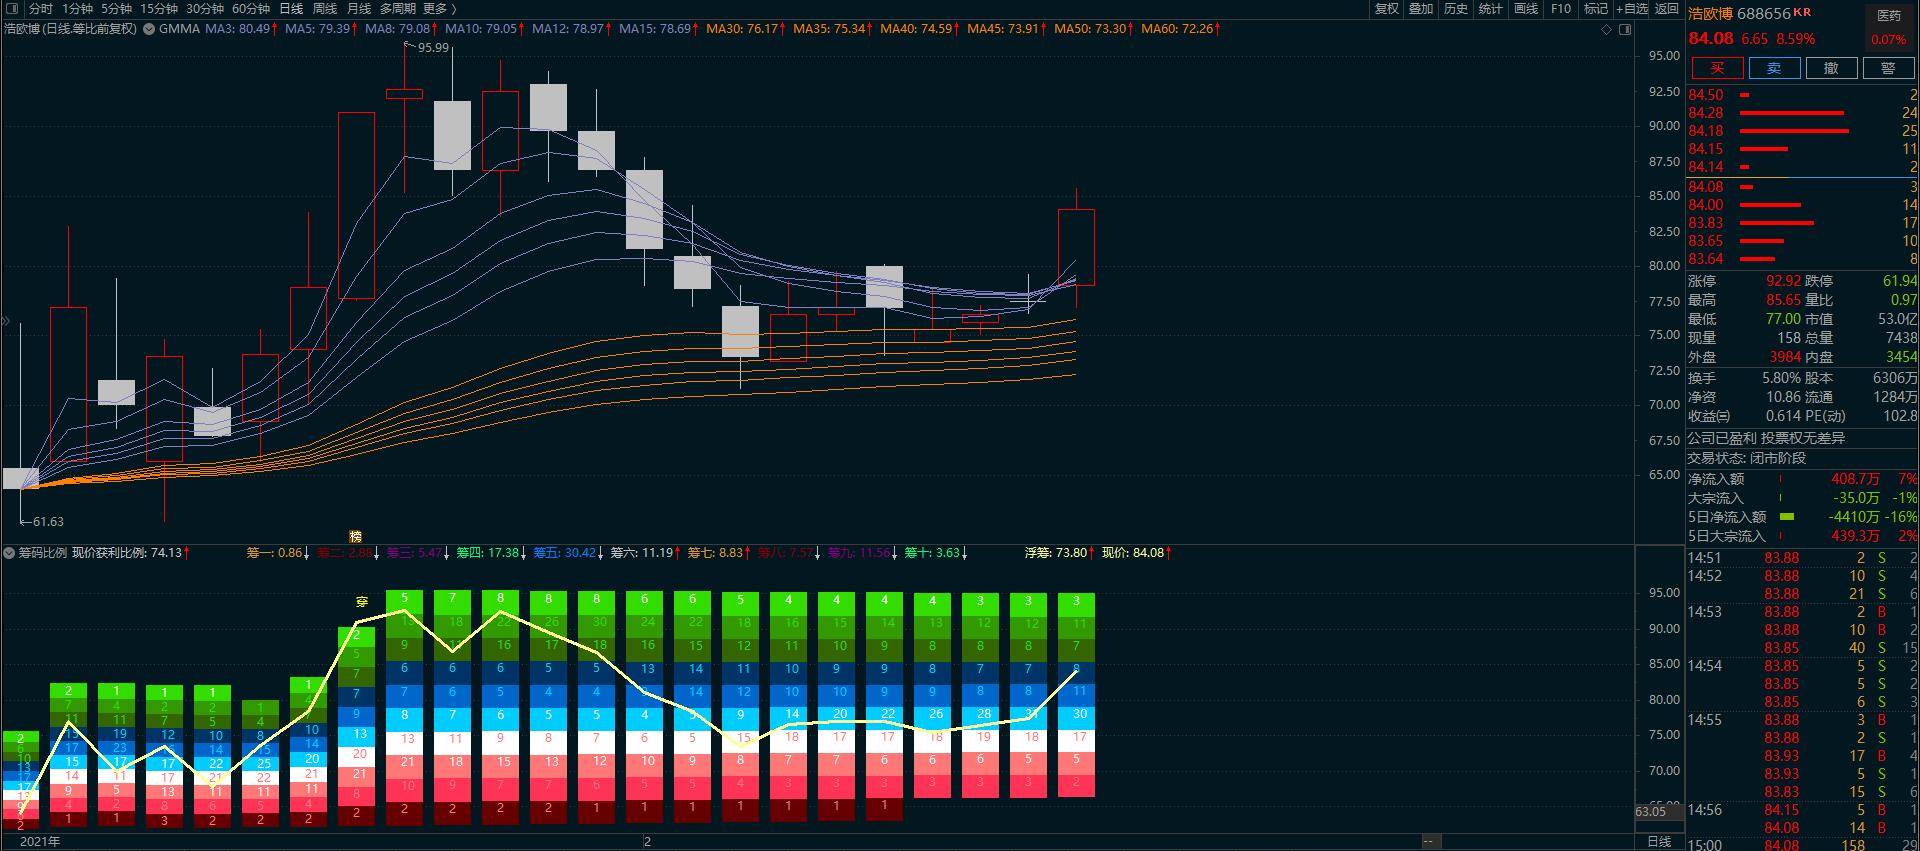
Task: Add stock to watchlist with +自选
Action: click(x=1631, y=9)
